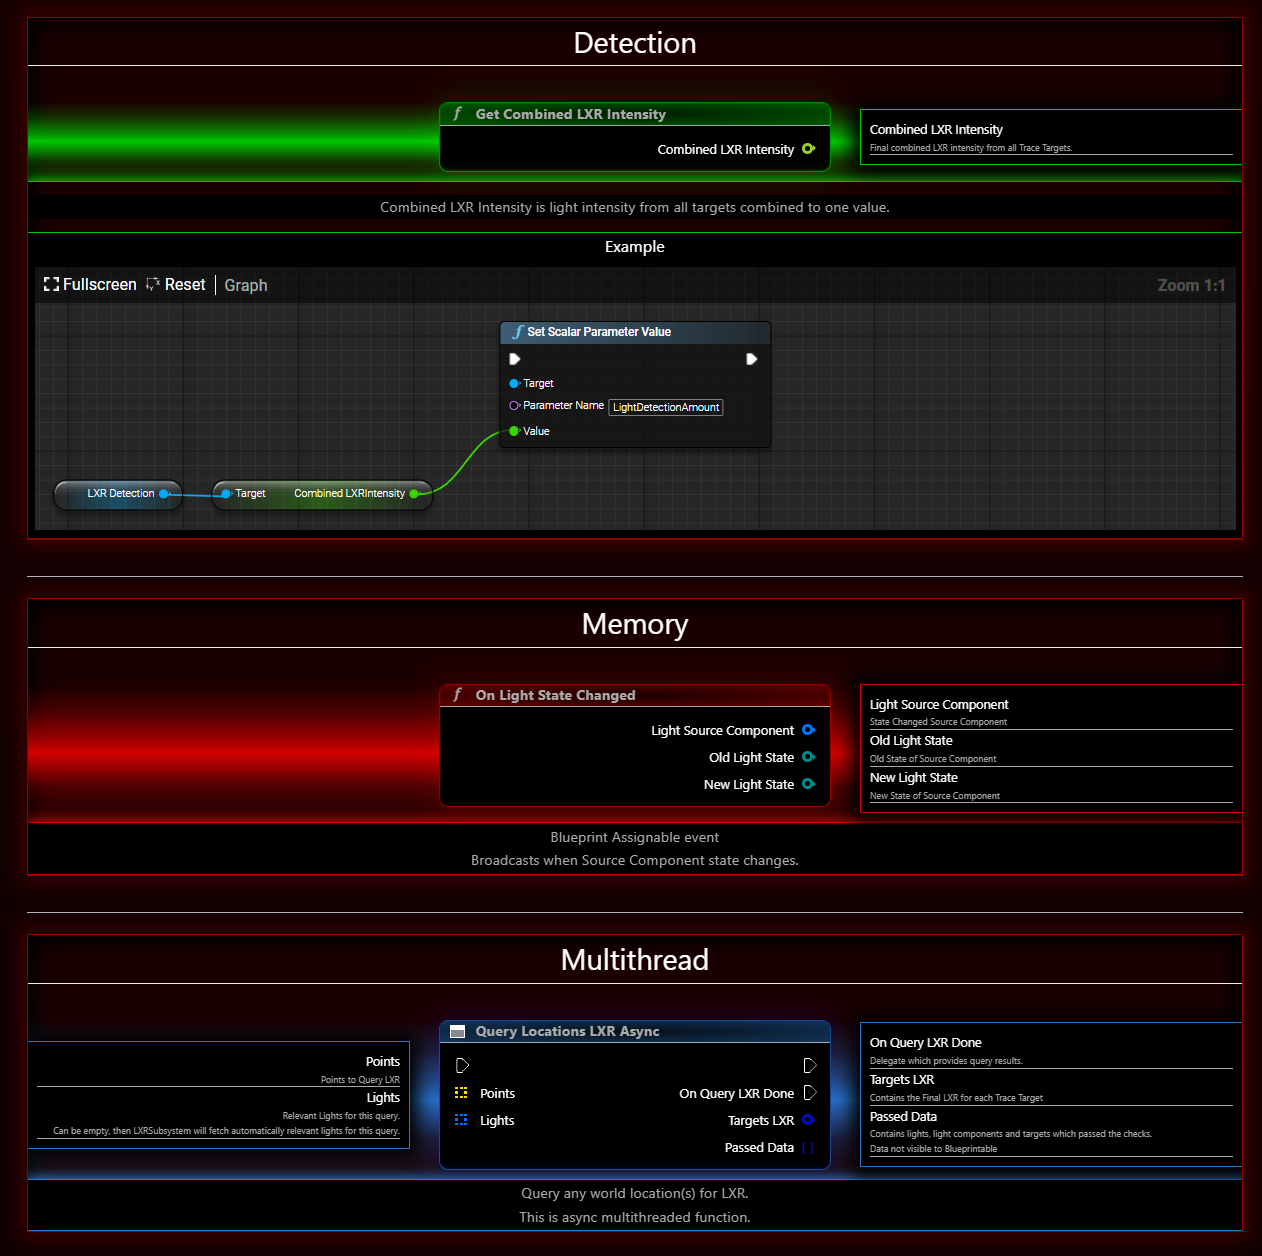Click the 'Relevant Lights for this query.' description
This screenshot has width=1262, height=1256.
341,1116
